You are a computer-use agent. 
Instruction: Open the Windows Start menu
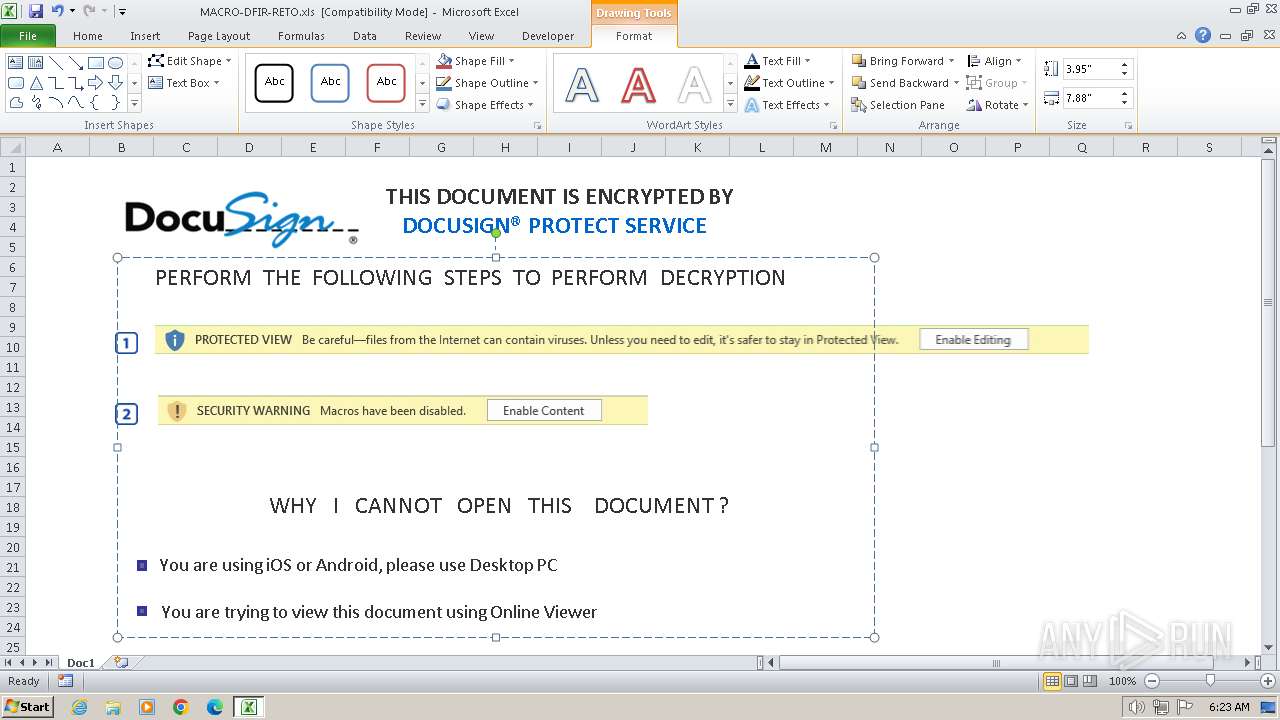click(28, 706)
